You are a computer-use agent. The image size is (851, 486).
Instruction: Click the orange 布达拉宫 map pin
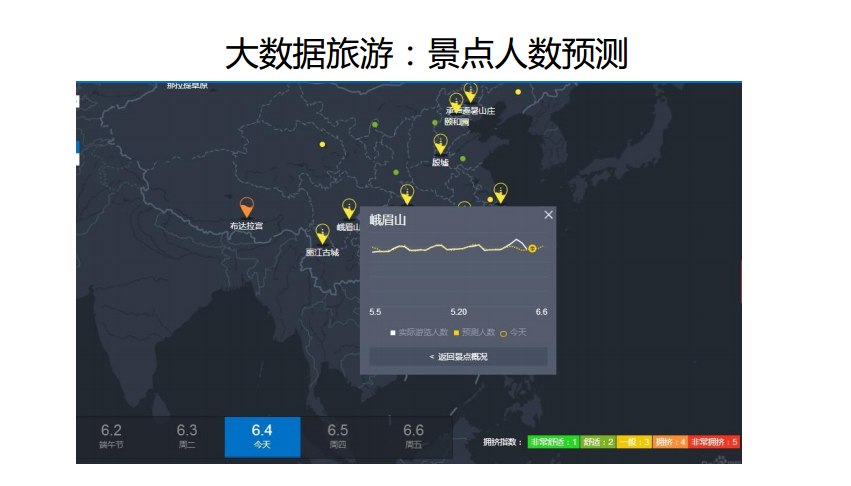[x=247, y=207]
